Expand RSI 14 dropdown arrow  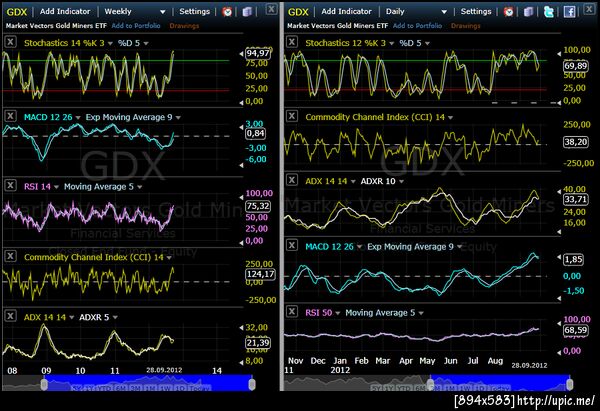tap(56, 187)
